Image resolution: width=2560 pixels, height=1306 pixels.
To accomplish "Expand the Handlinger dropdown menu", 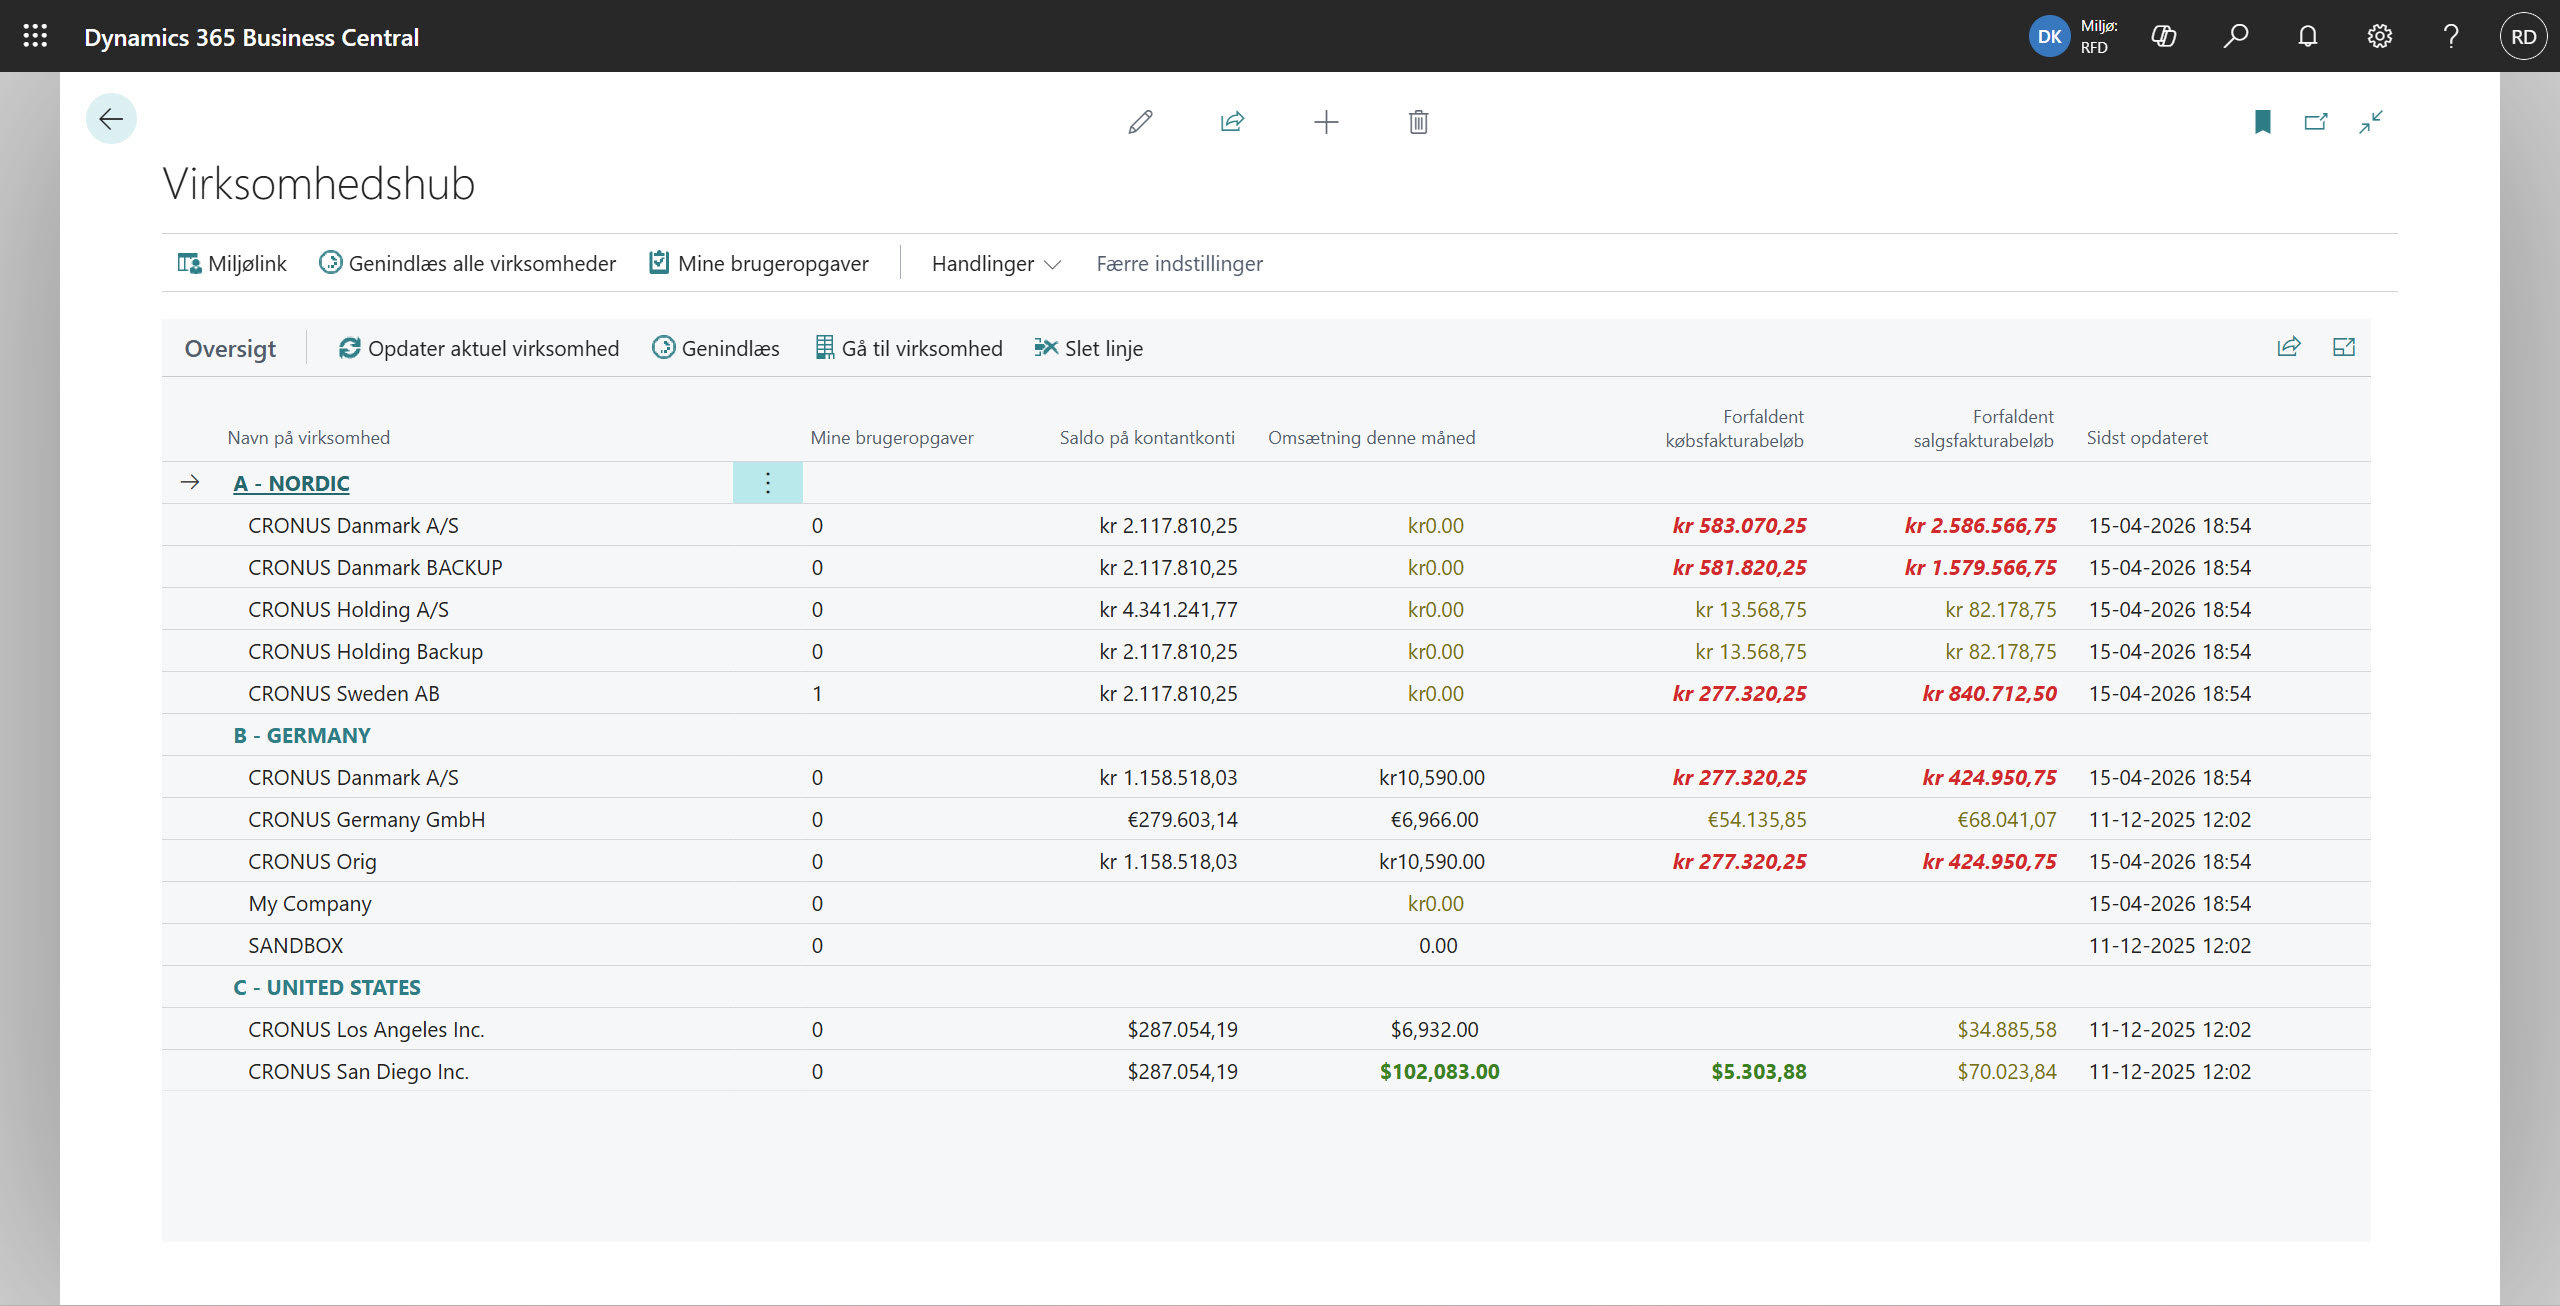I will pyautogui.click(x=995, y=264).
